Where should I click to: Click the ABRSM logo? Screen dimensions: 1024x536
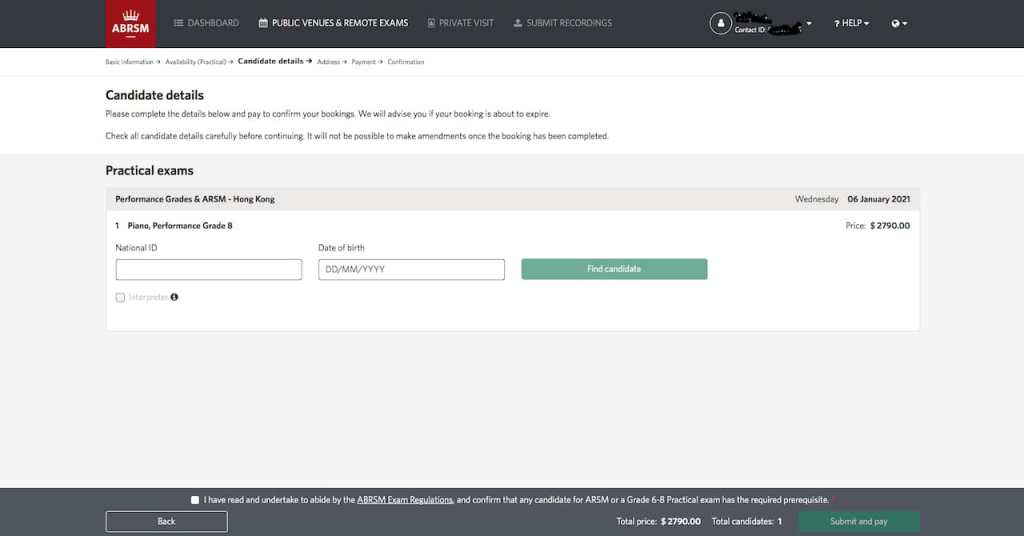(131, 24)
